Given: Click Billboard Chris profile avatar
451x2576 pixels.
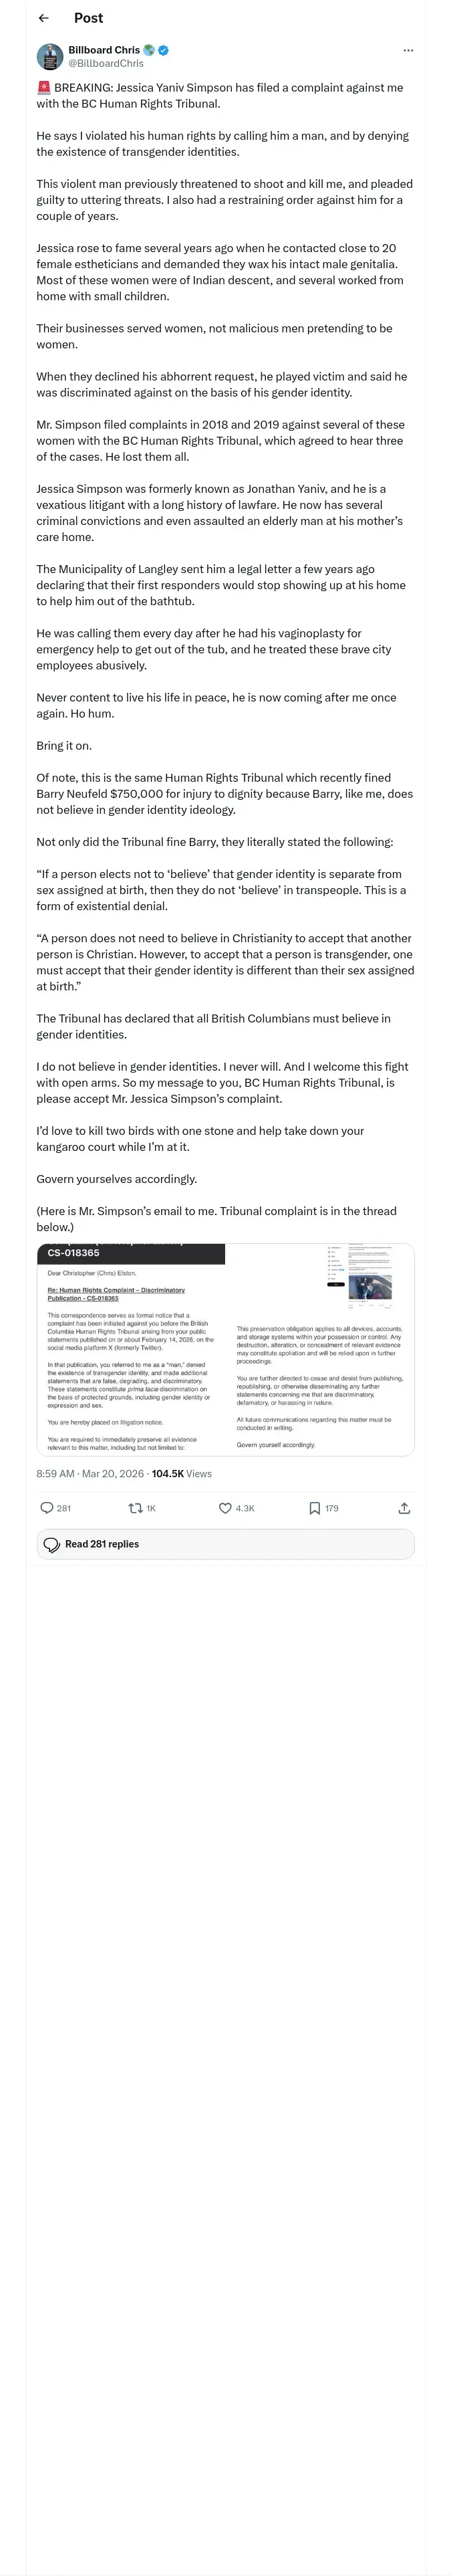Looking at the screenshot, I should click(50, 56).
